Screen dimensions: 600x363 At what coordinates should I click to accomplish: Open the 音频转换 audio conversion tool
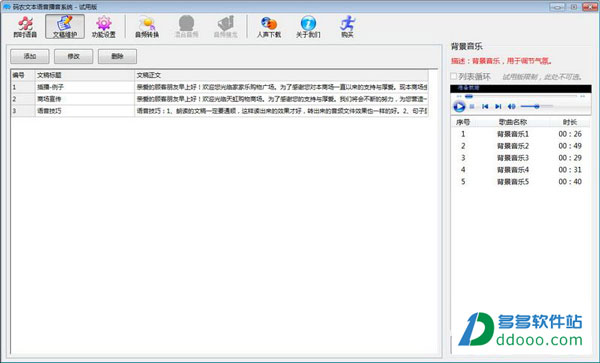click(147, 27)
